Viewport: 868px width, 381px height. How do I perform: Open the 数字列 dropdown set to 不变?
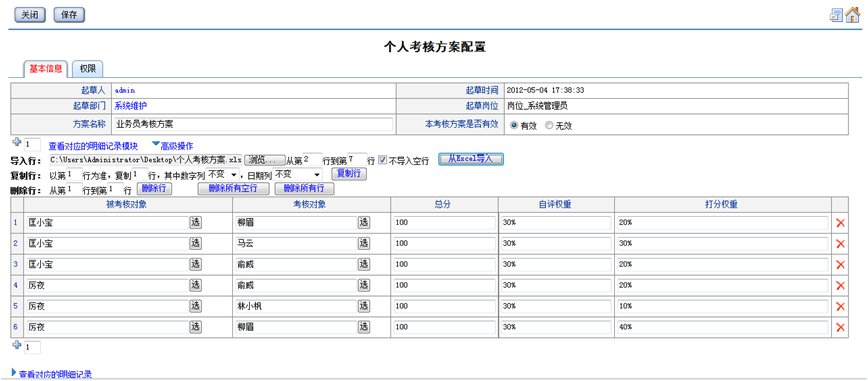tap(222, 174)
